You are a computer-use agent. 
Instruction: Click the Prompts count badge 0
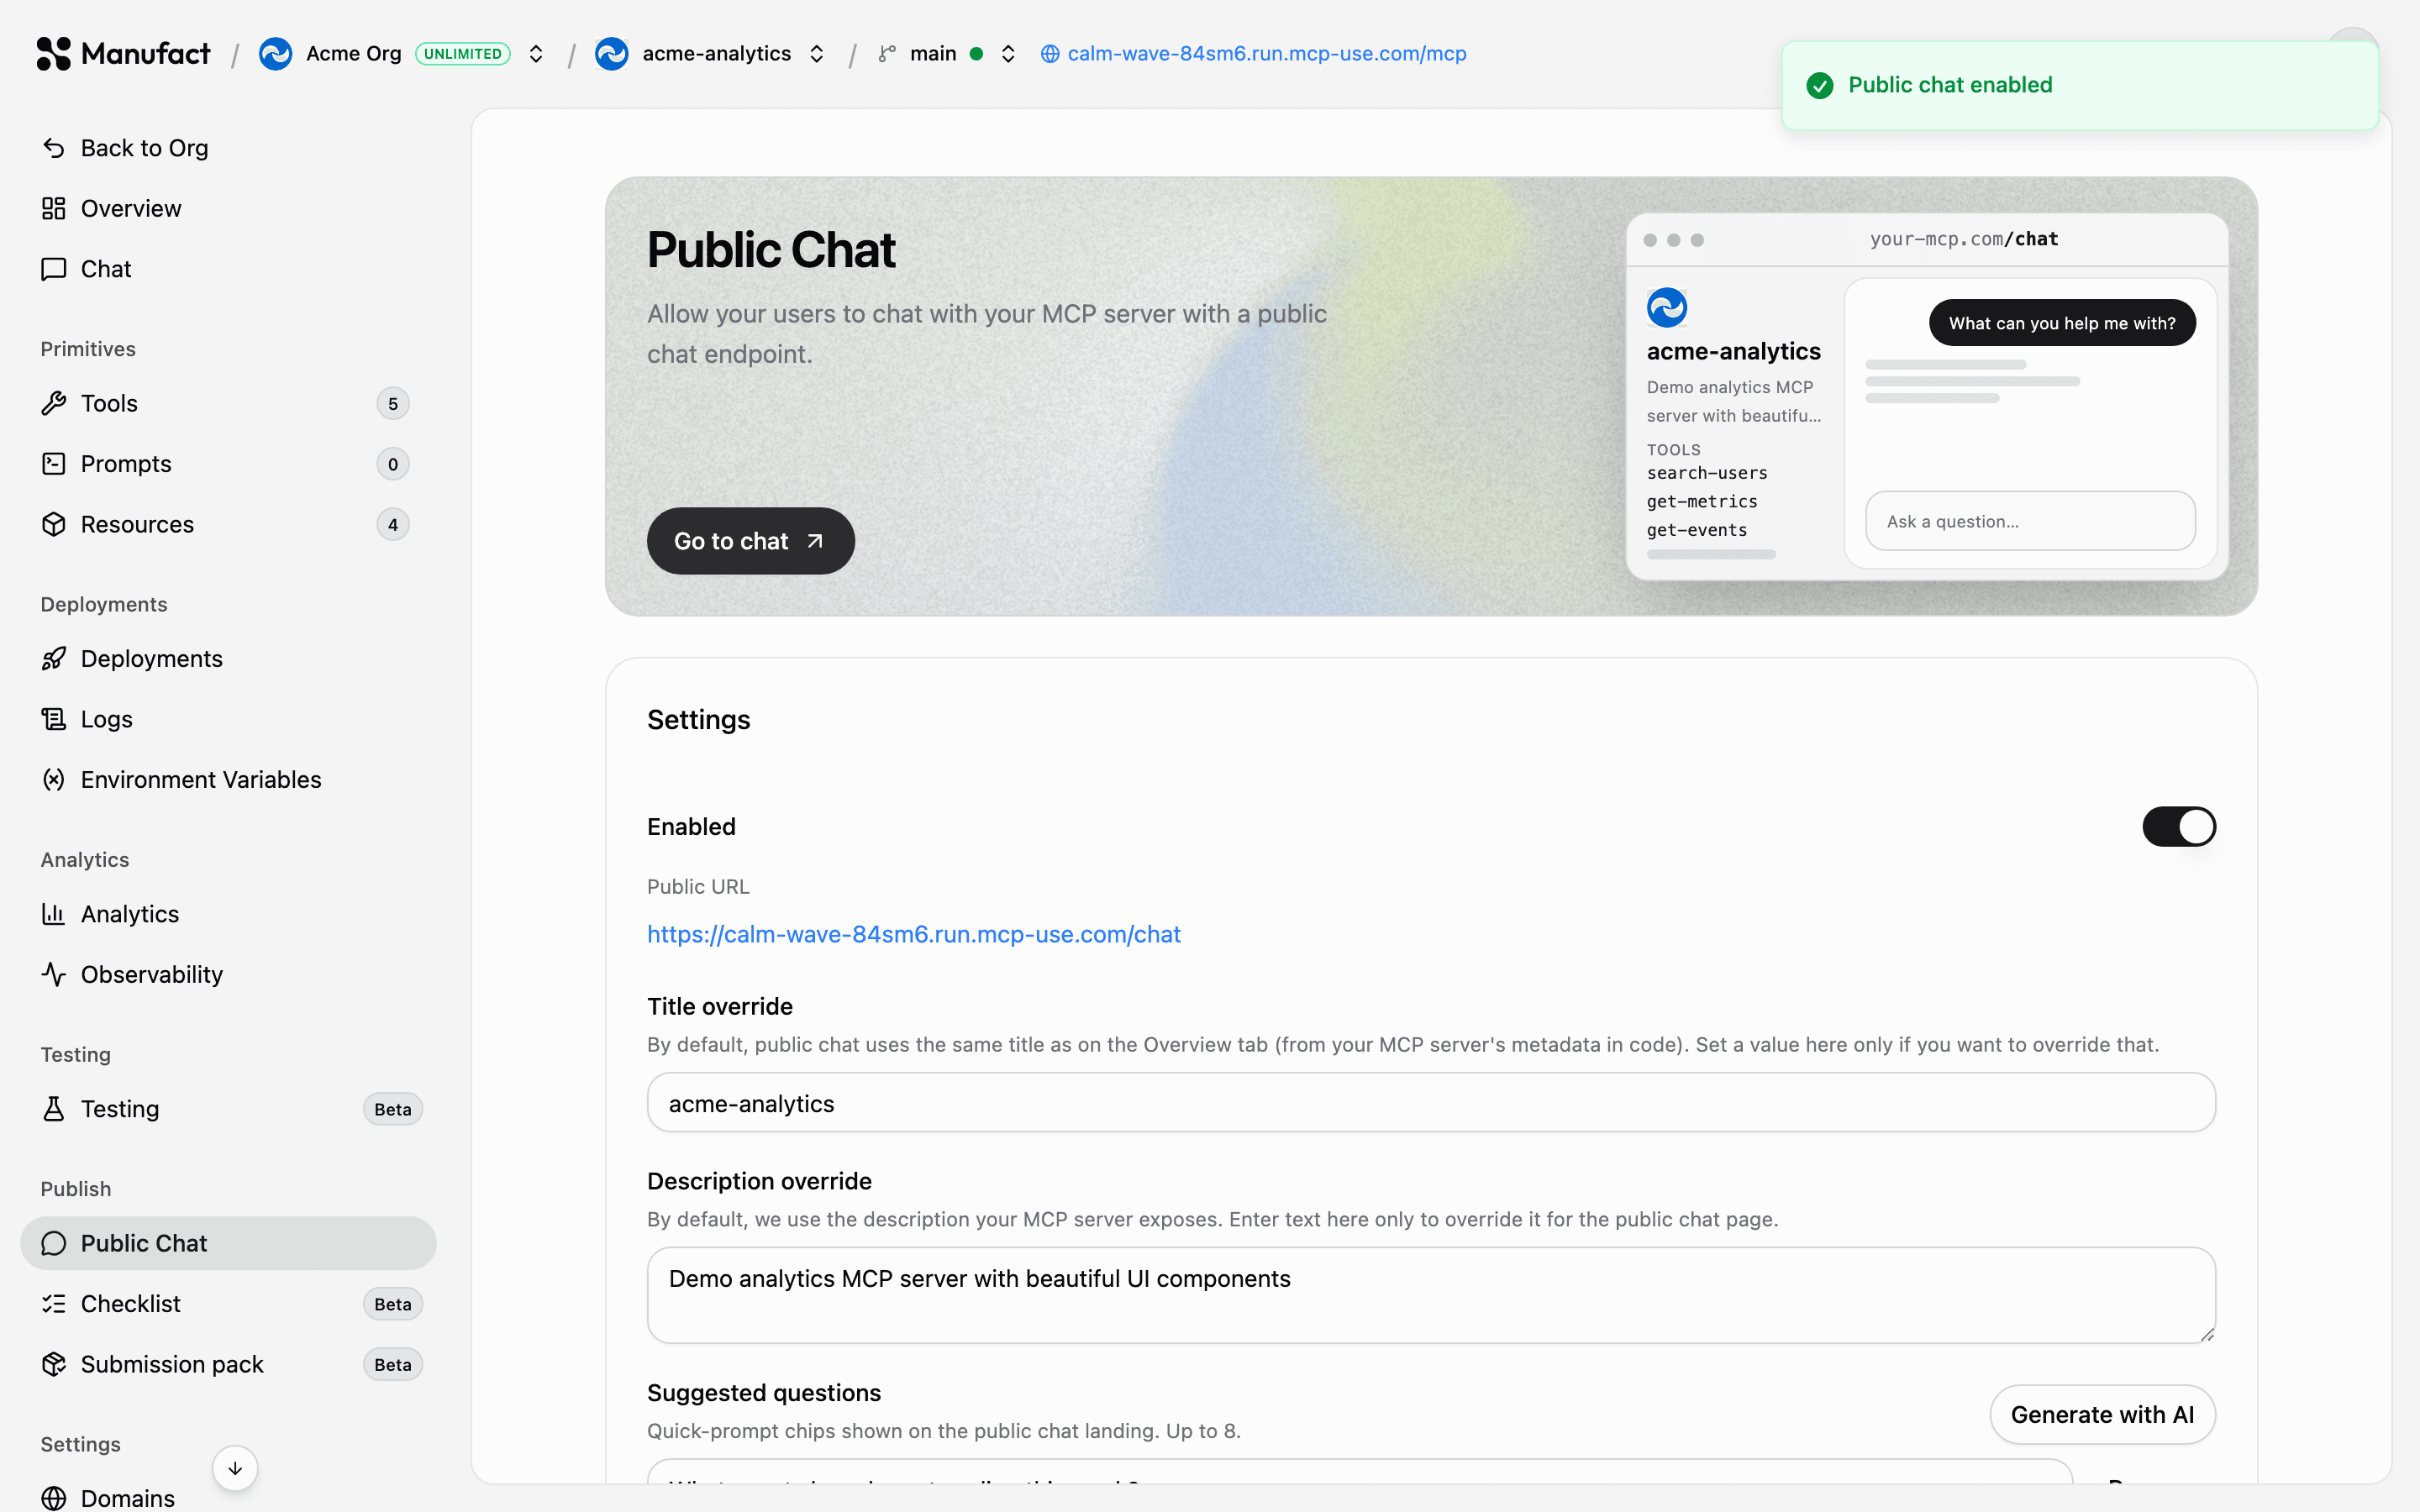[393, 464]
